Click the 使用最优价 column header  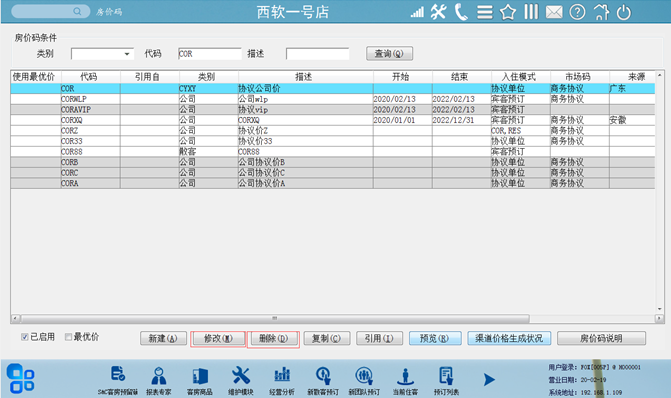coord(36,77)
